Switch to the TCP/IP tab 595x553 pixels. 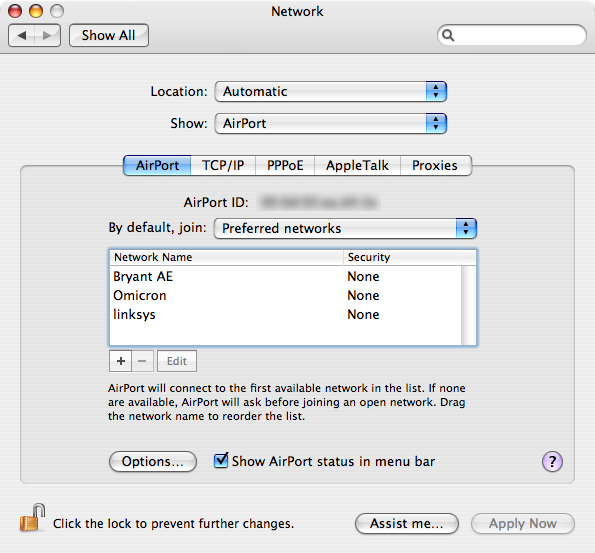coord(223,165)
